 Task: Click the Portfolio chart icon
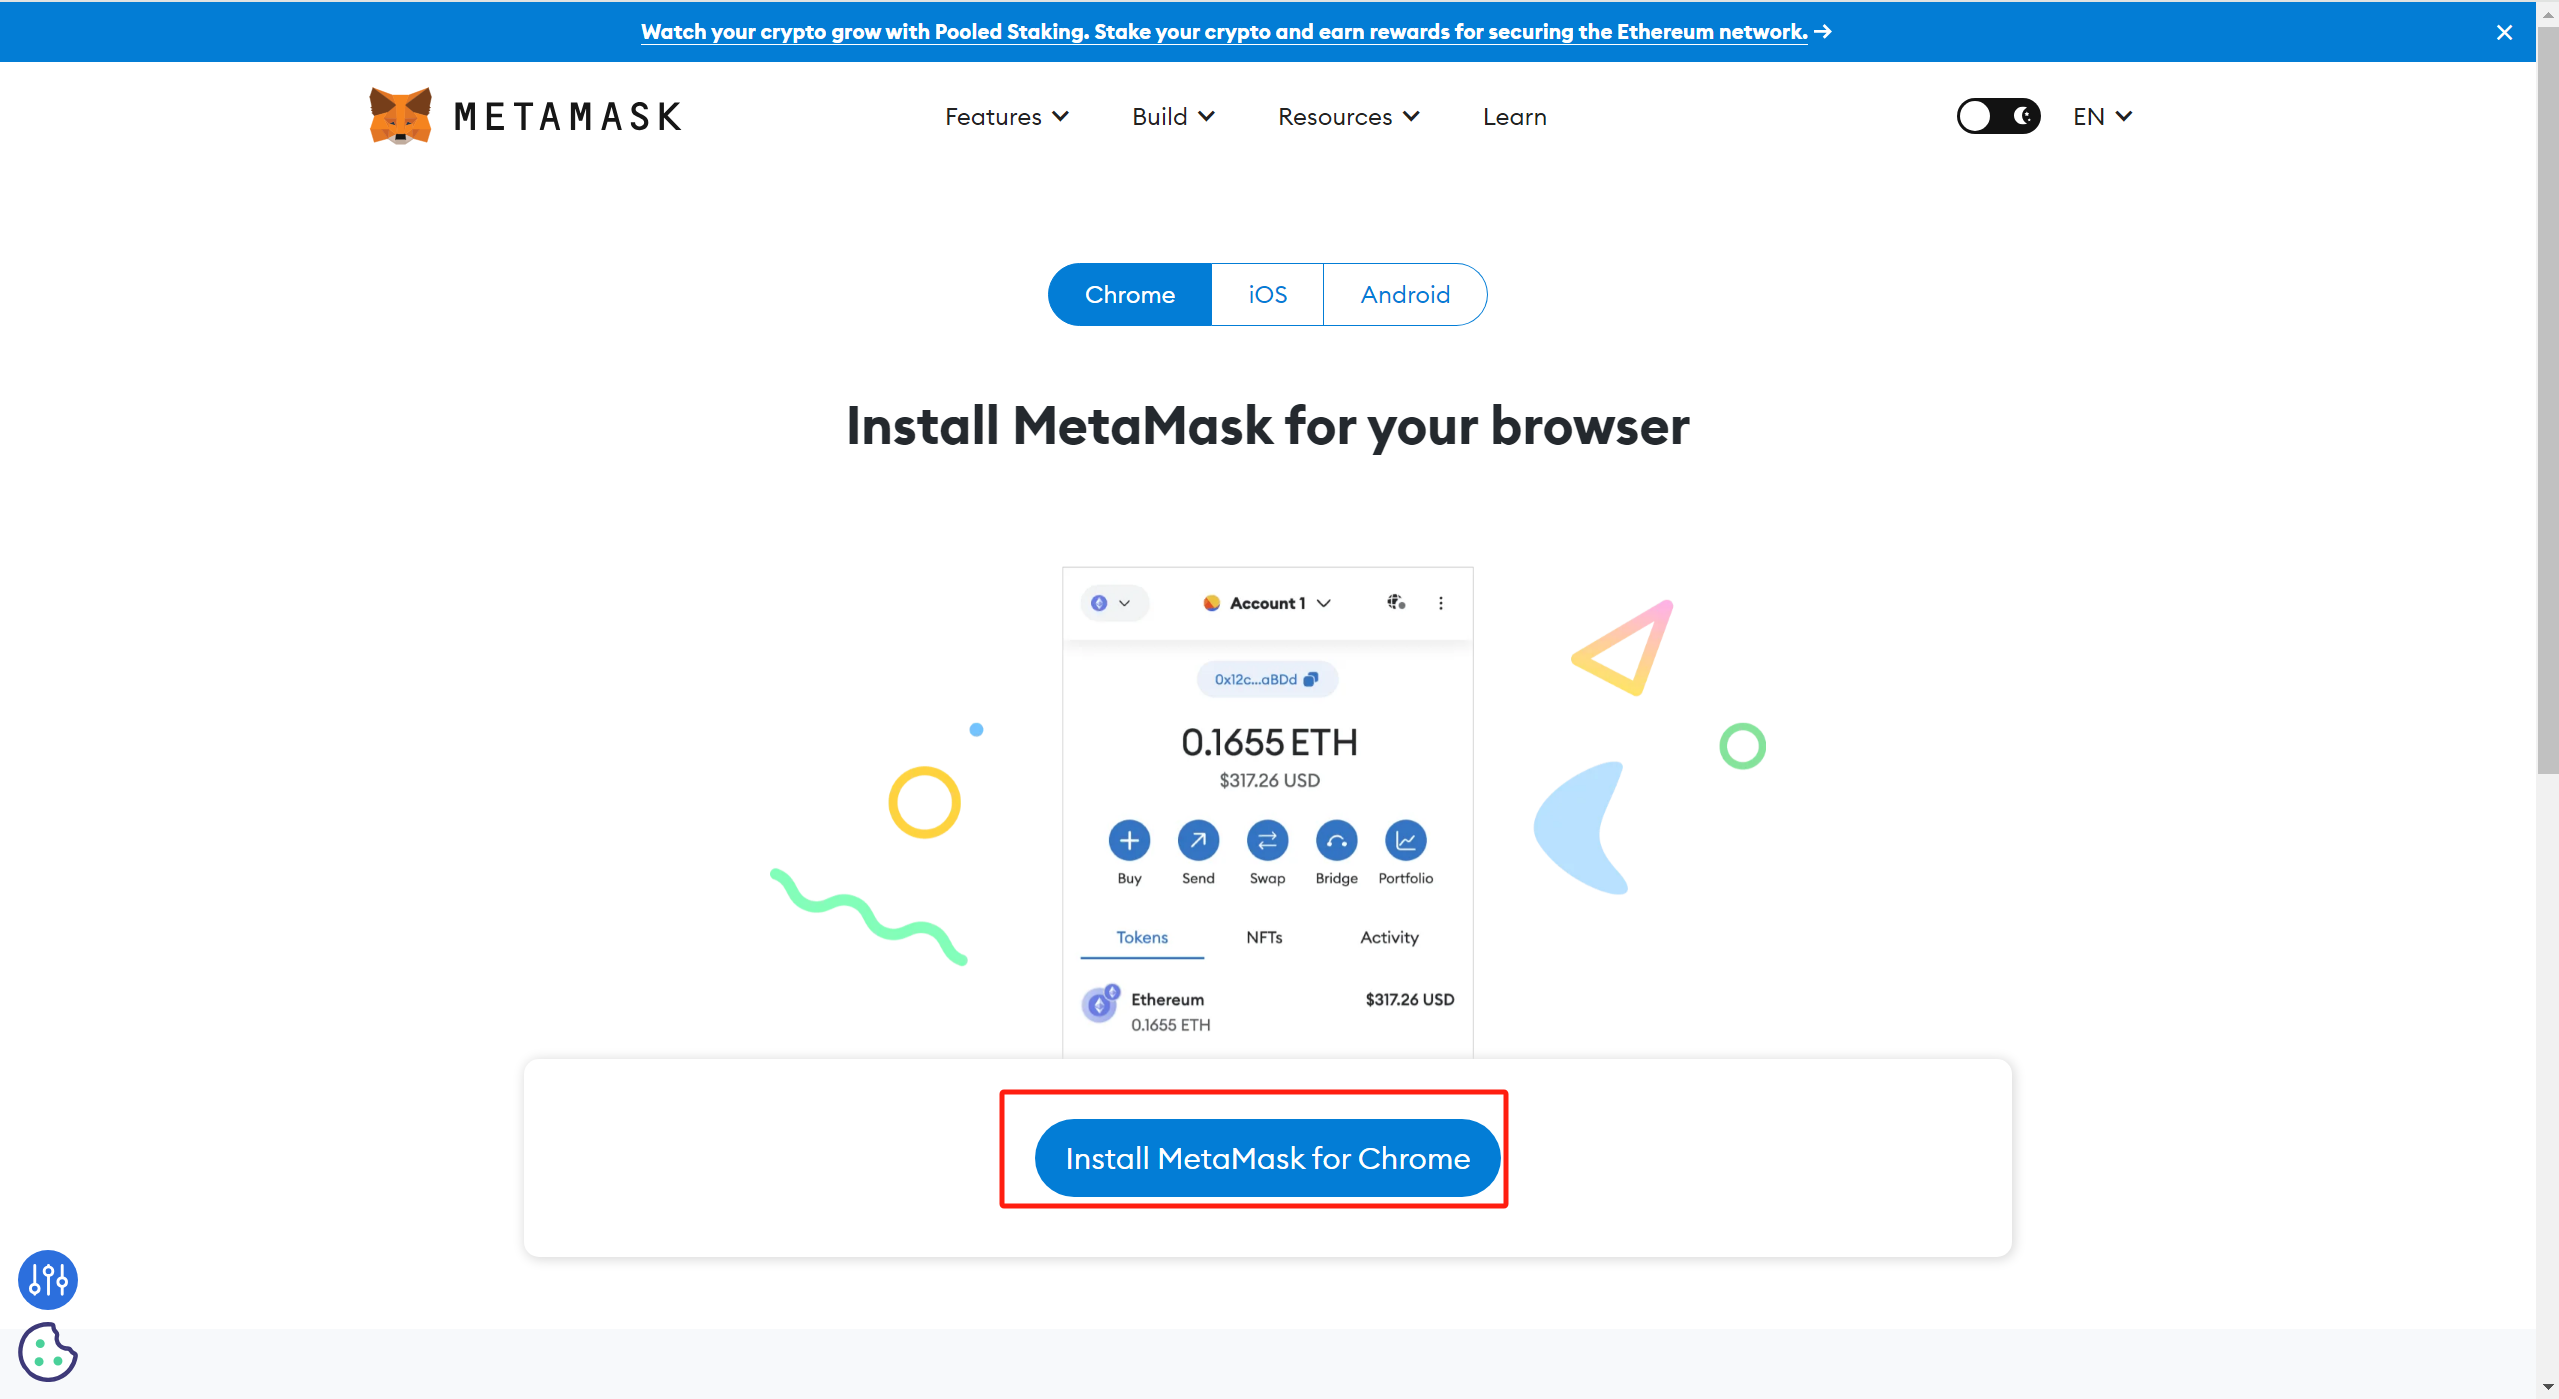1405,840
